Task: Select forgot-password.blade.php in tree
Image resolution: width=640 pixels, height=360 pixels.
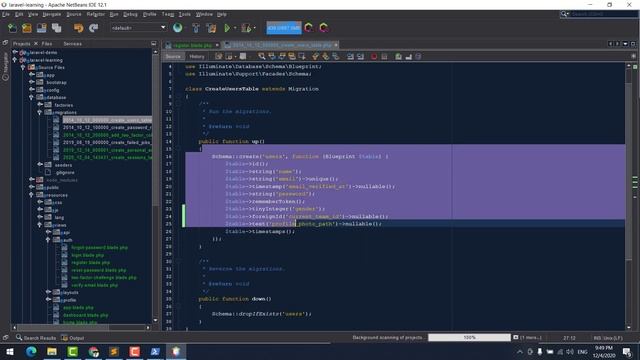Action: 99,247
